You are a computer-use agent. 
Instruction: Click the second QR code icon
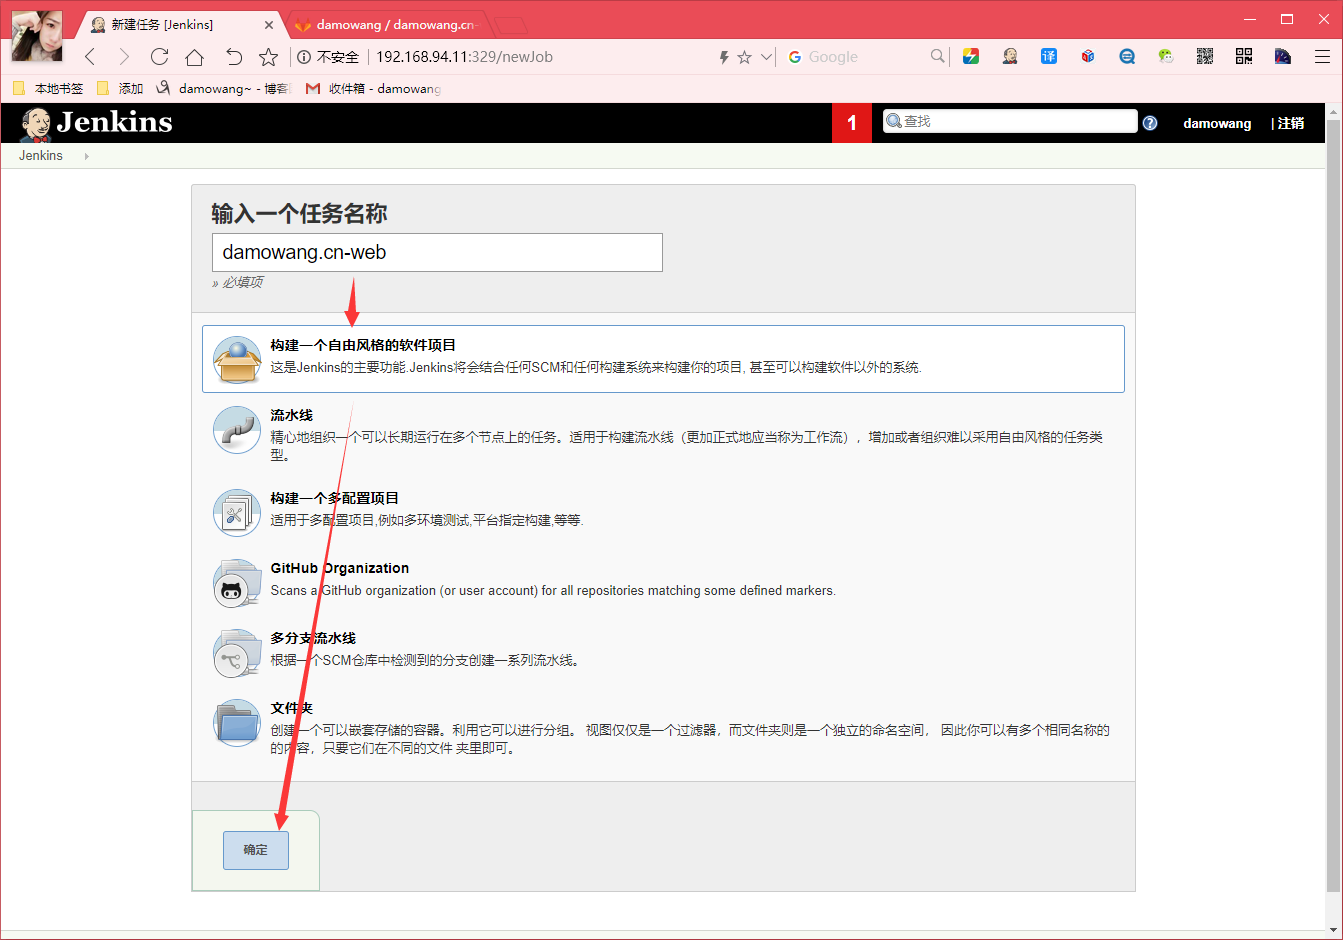(1244, 56)
